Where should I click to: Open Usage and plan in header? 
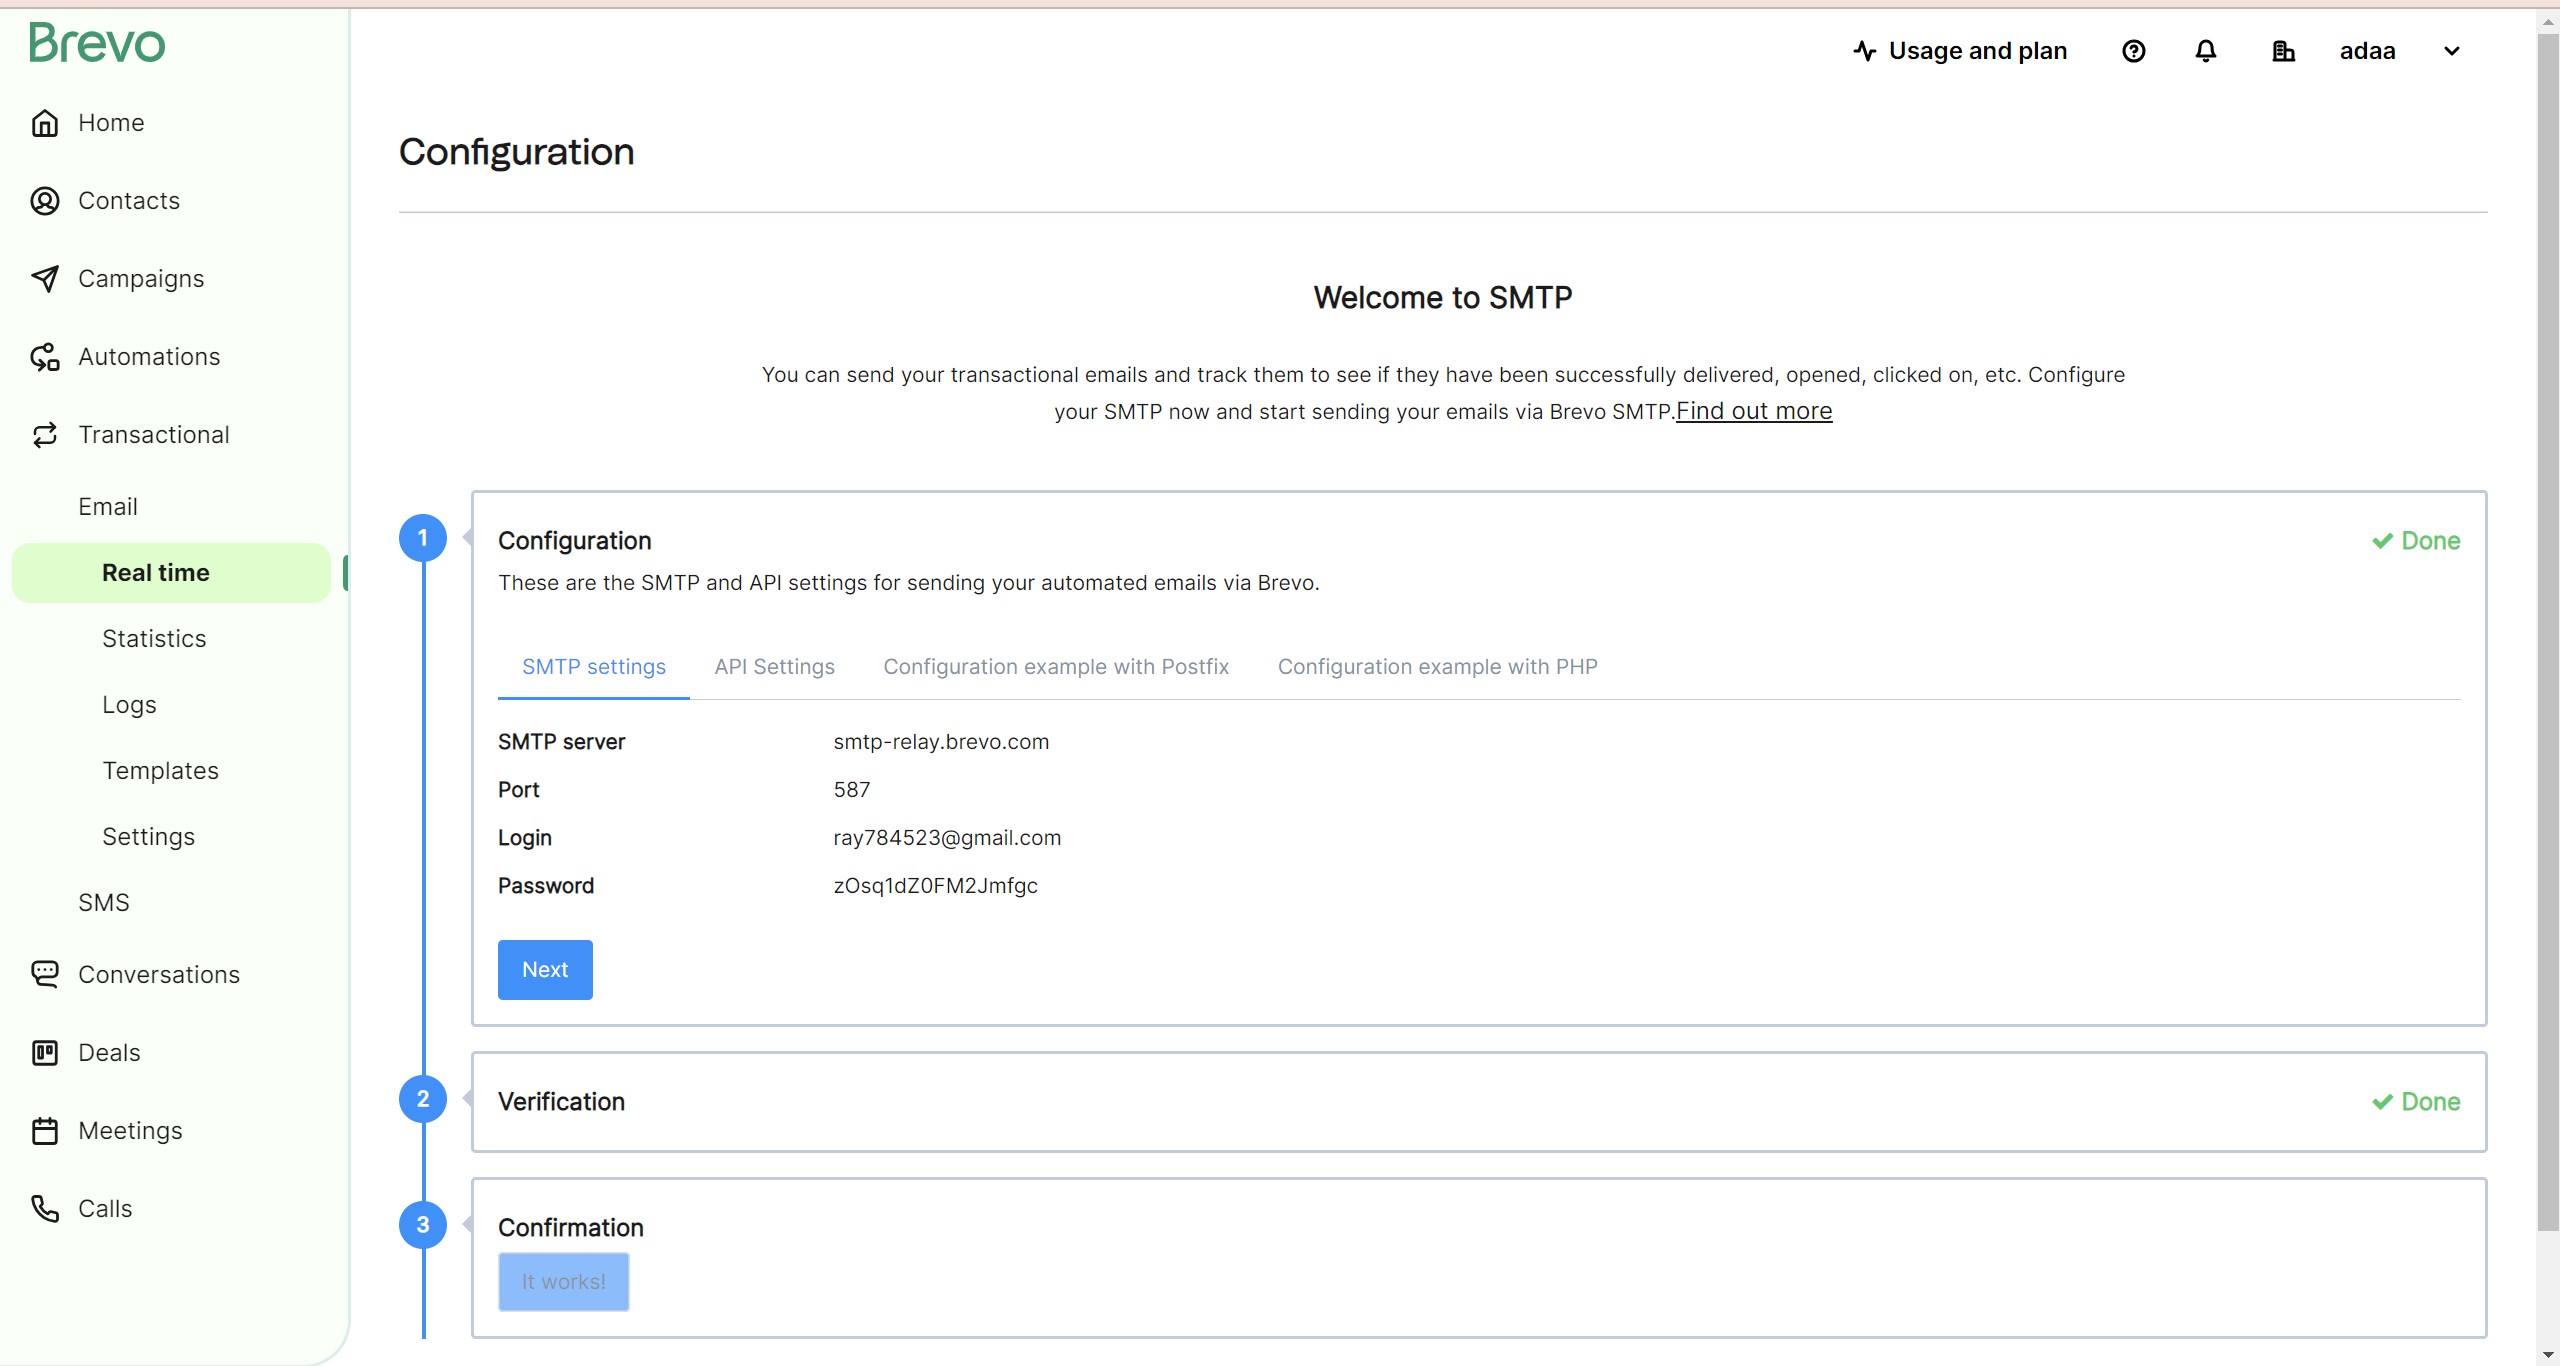1960,51
